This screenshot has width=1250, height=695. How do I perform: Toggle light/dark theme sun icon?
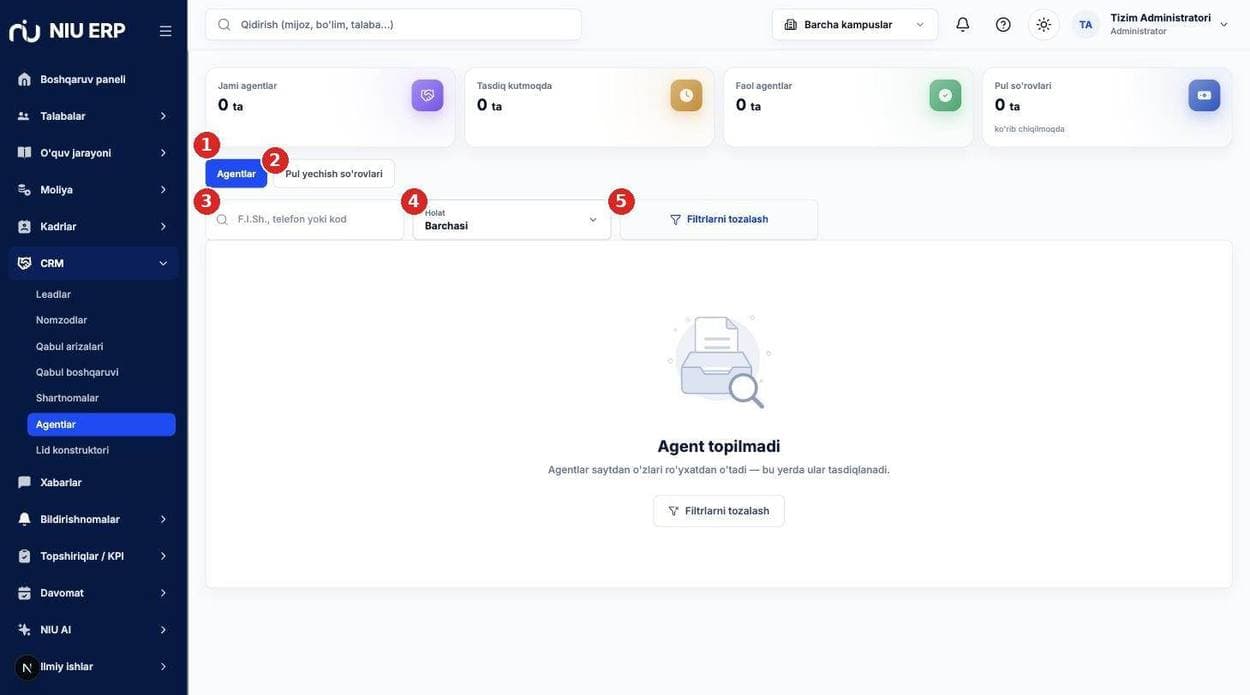tap(1044, 24)
